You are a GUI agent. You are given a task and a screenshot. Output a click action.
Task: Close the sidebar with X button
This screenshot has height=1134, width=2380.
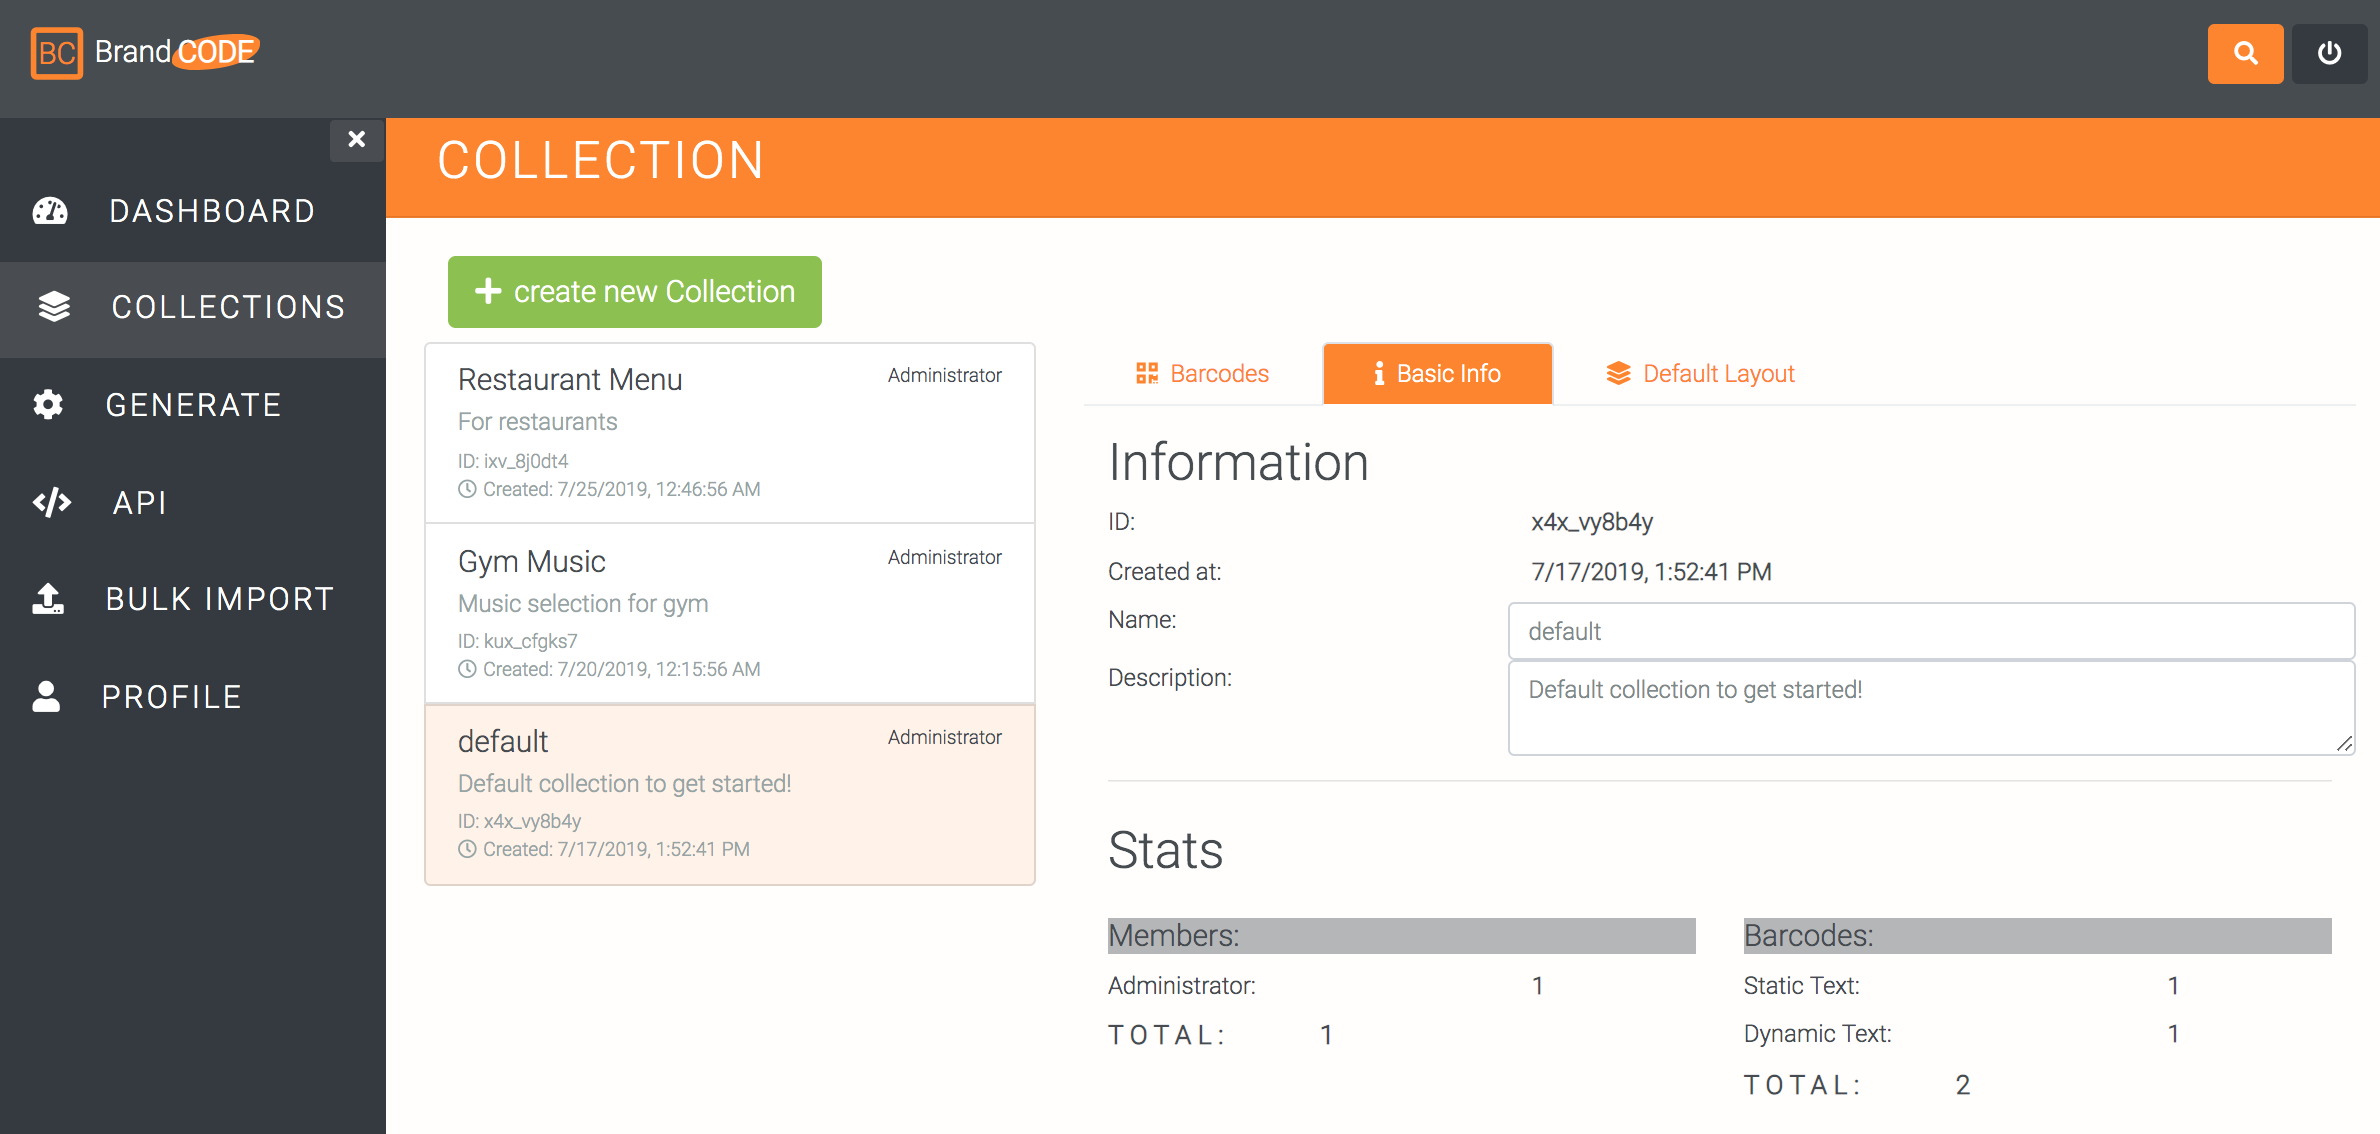pyautogui.click(x=357, y=139)
